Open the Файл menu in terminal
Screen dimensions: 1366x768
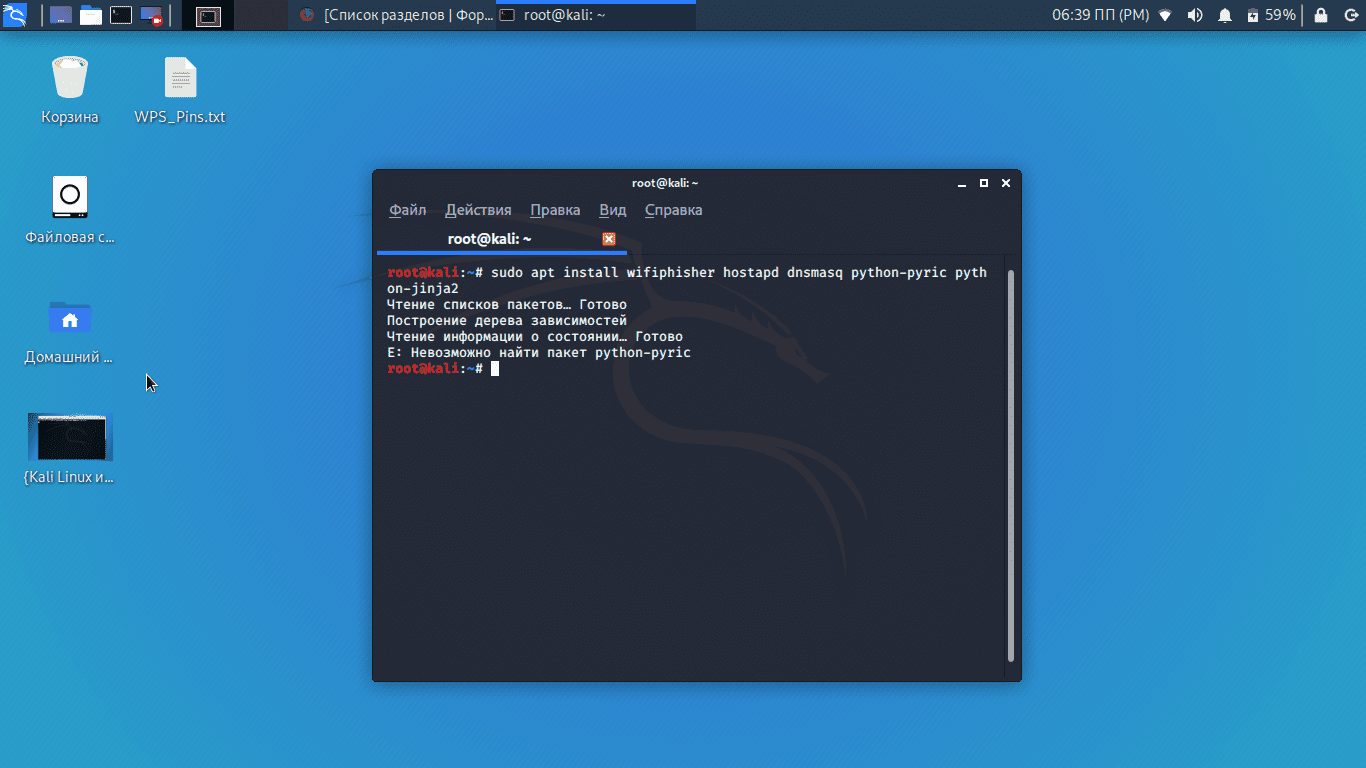coord(407,210)
